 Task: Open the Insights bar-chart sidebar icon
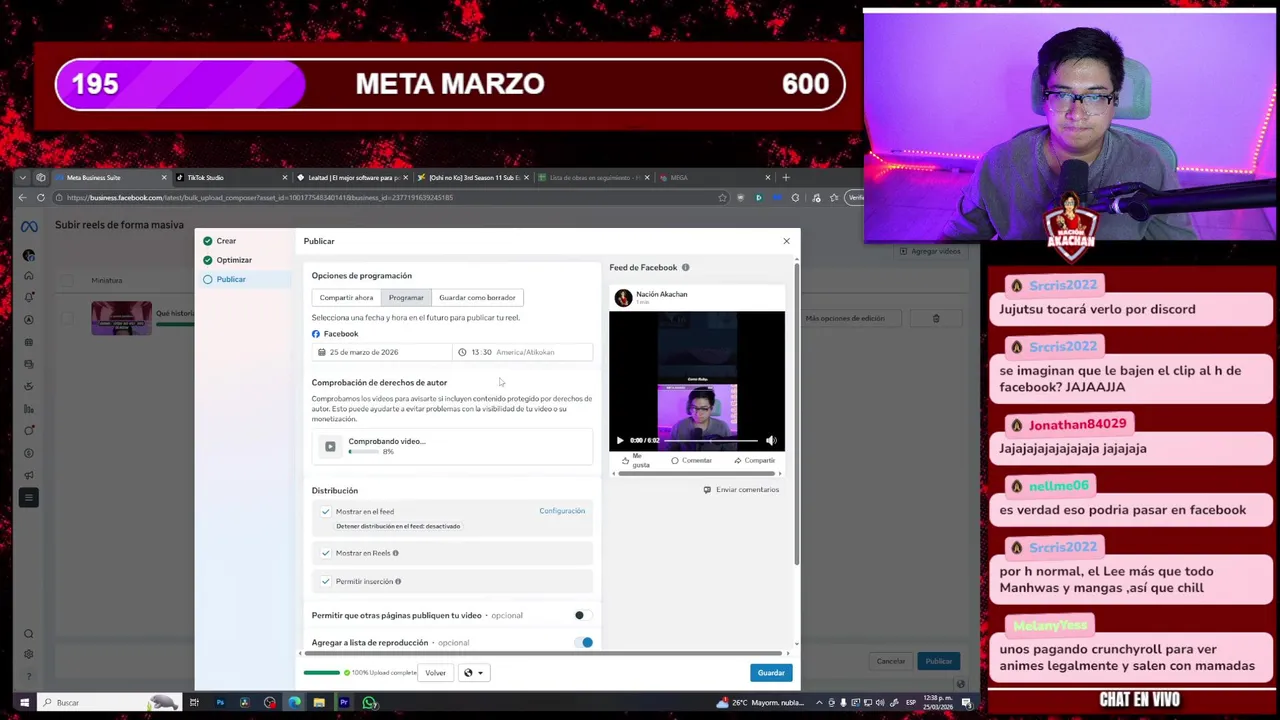tap(29, 408)
